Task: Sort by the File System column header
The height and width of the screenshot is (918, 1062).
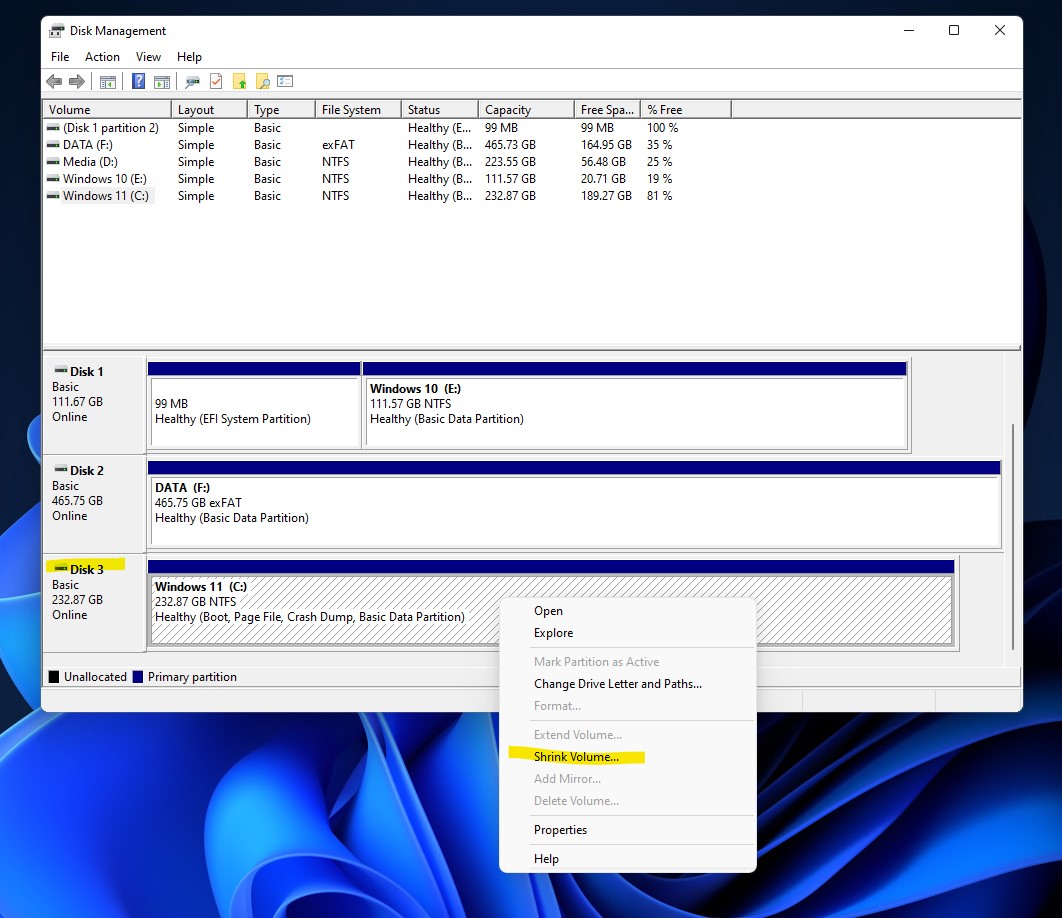Action: [359, 110]
